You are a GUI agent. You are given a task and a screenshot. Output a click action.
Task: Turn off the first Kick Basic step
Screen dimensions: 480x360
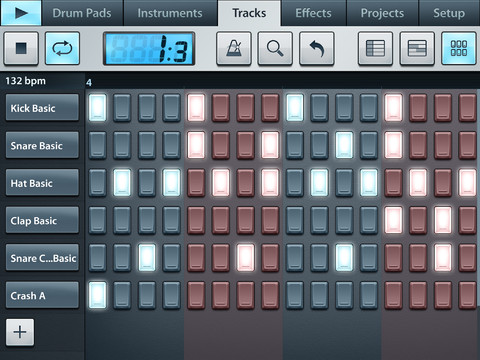pyautogui.click(x=97, y=107)
